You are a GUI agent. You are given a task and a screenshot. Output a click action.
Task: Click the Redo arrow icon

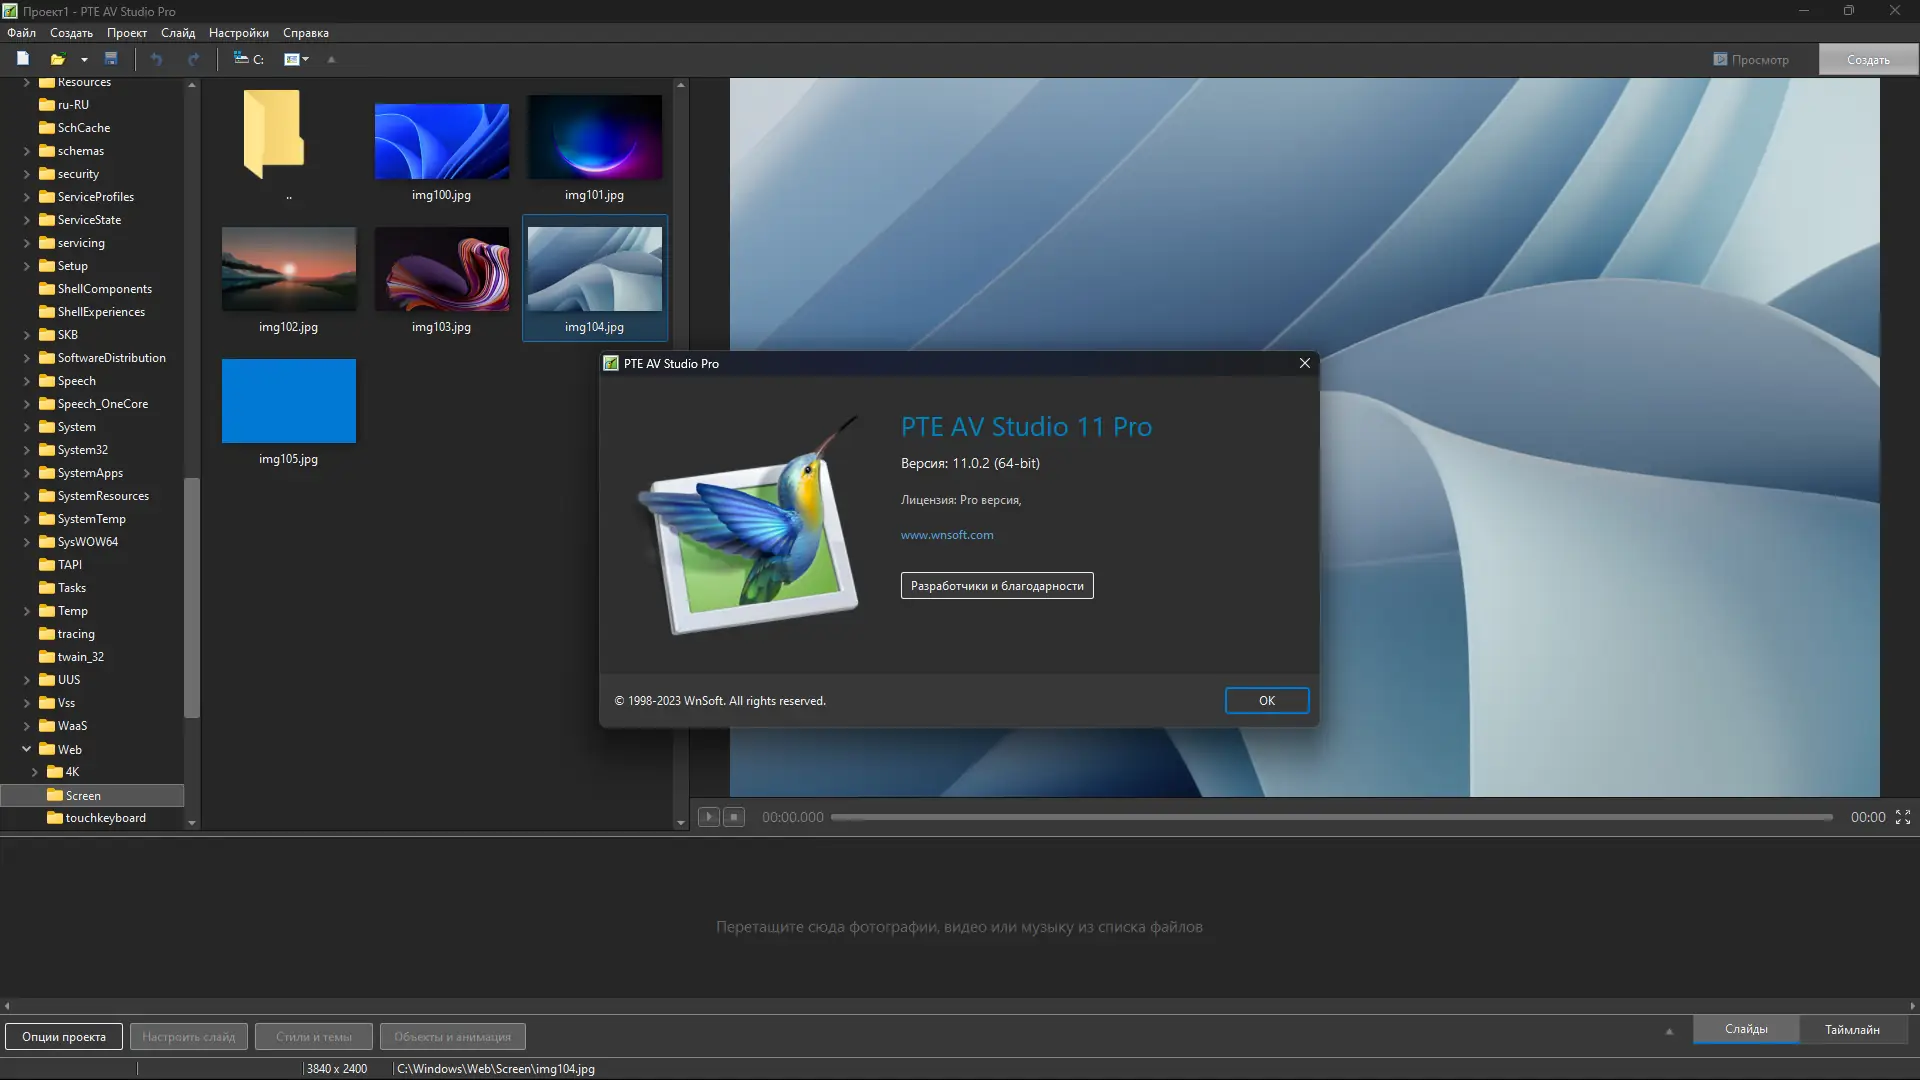click(x=193, y=59)
